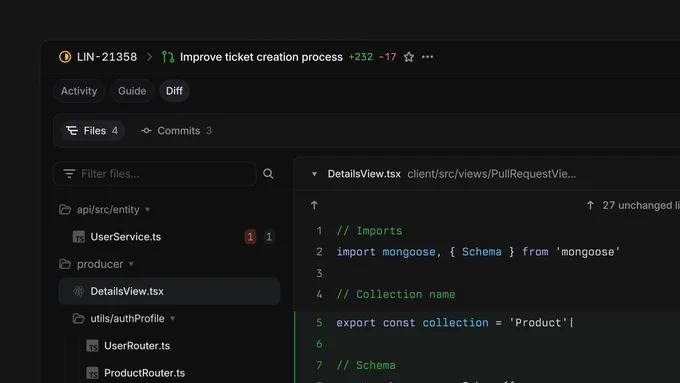Click the 'Product' string on line 5
Viewport: 680px width, 383px height.
(538, 323)
